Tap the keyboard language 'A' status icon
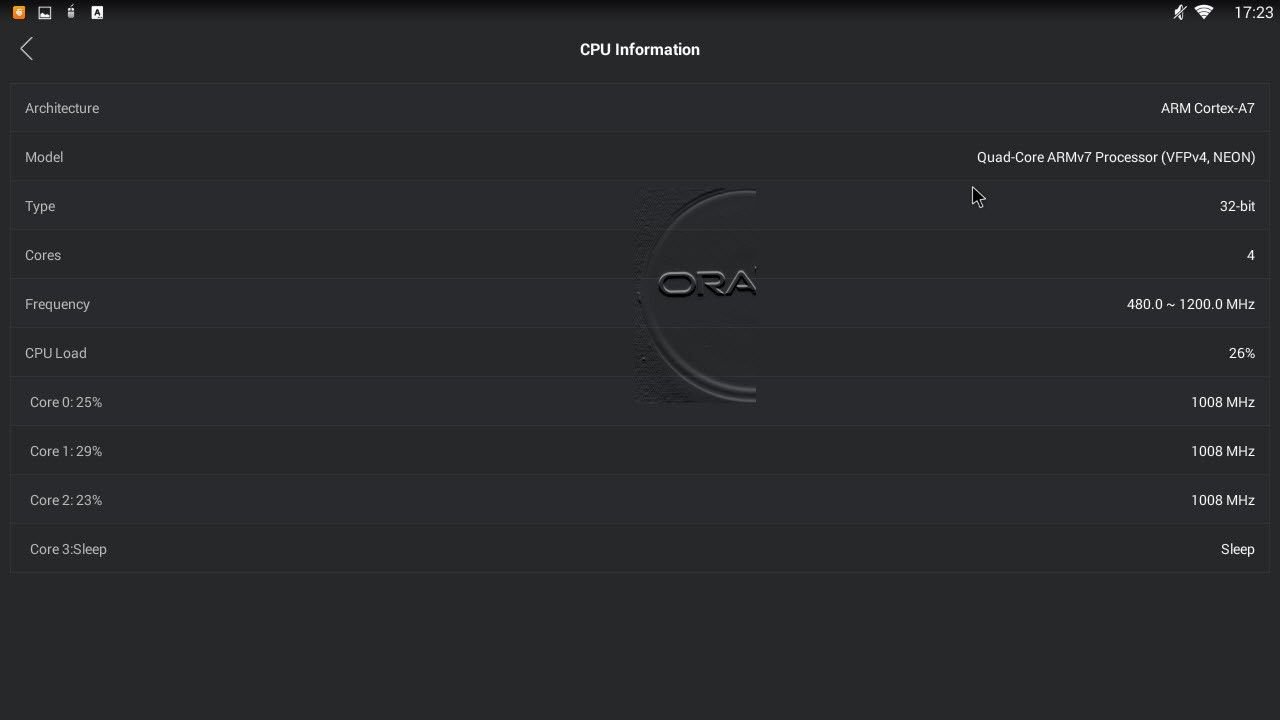The image size is (1280, 720). pyautogui.click(x=97, y=13)
